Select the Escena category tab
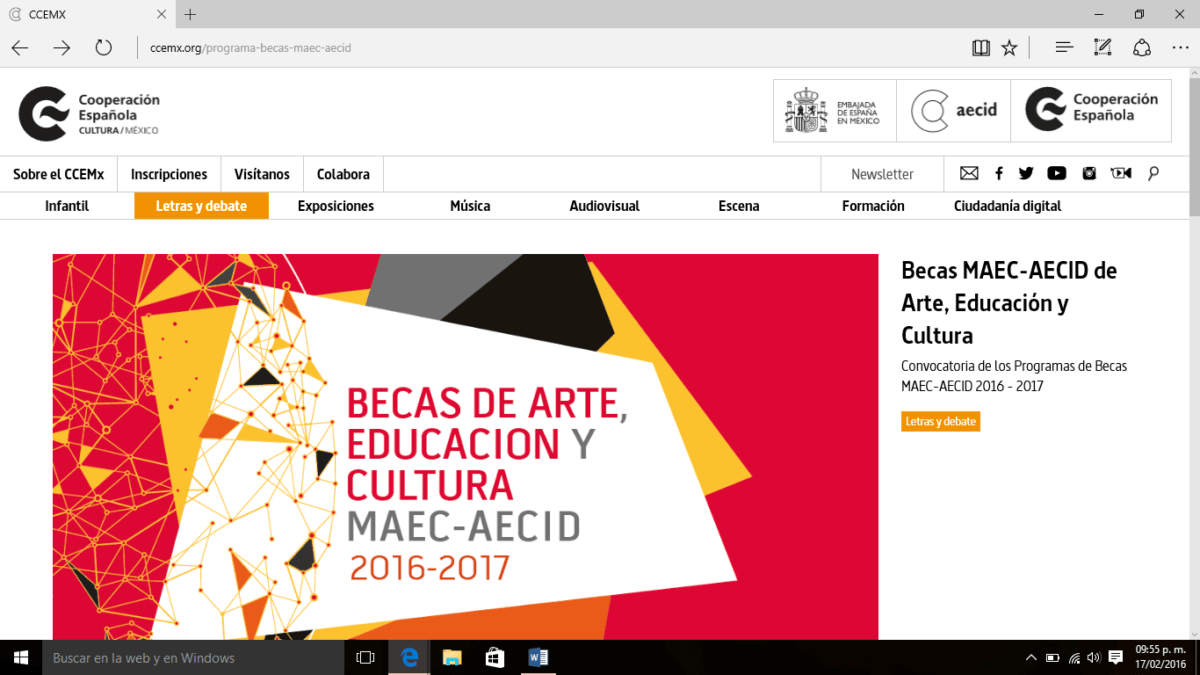 tap(739, 206)
